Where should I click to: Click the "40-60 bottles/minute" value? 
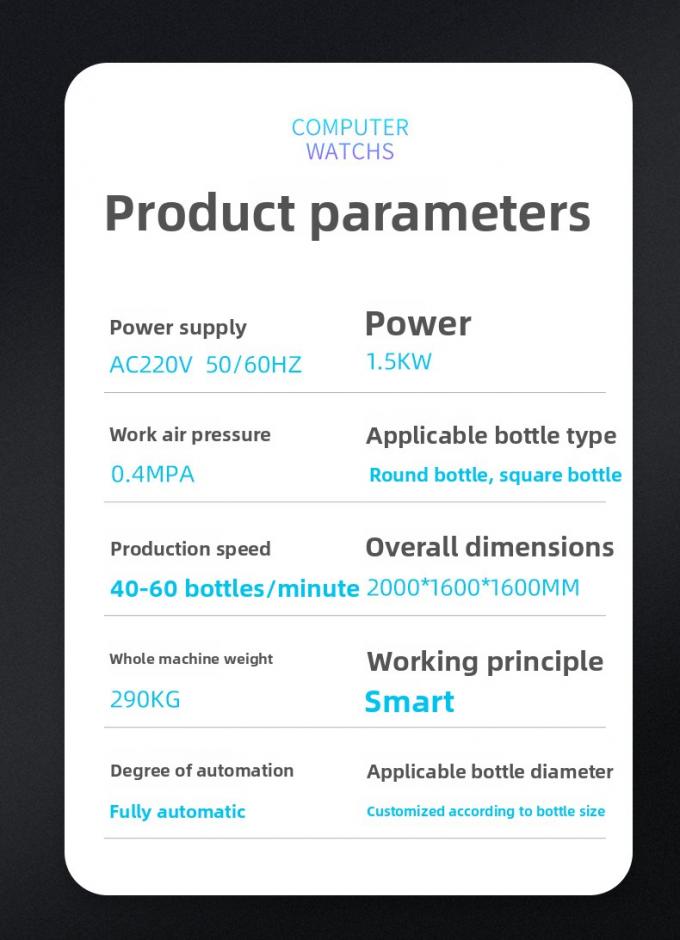[234, 589]
